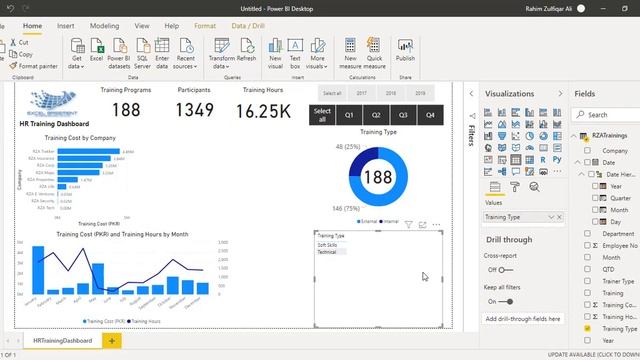Open the Analytics magnifier tab
The height and width of the screenshot is (360, 640).
(534, 187)
